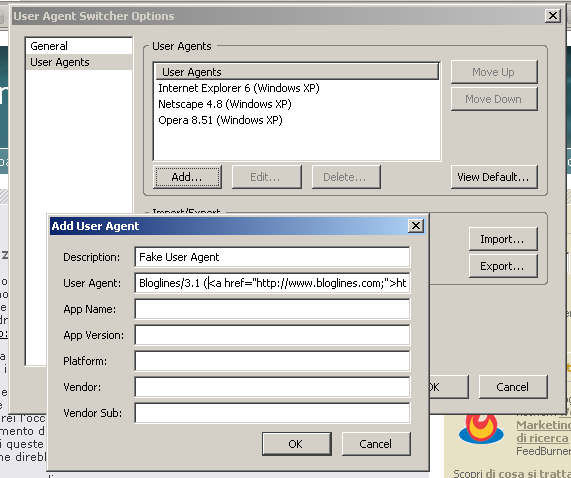
Task: Select Netscape 4.8 (Windows XP) entry
Action: (x=296, y=104)
